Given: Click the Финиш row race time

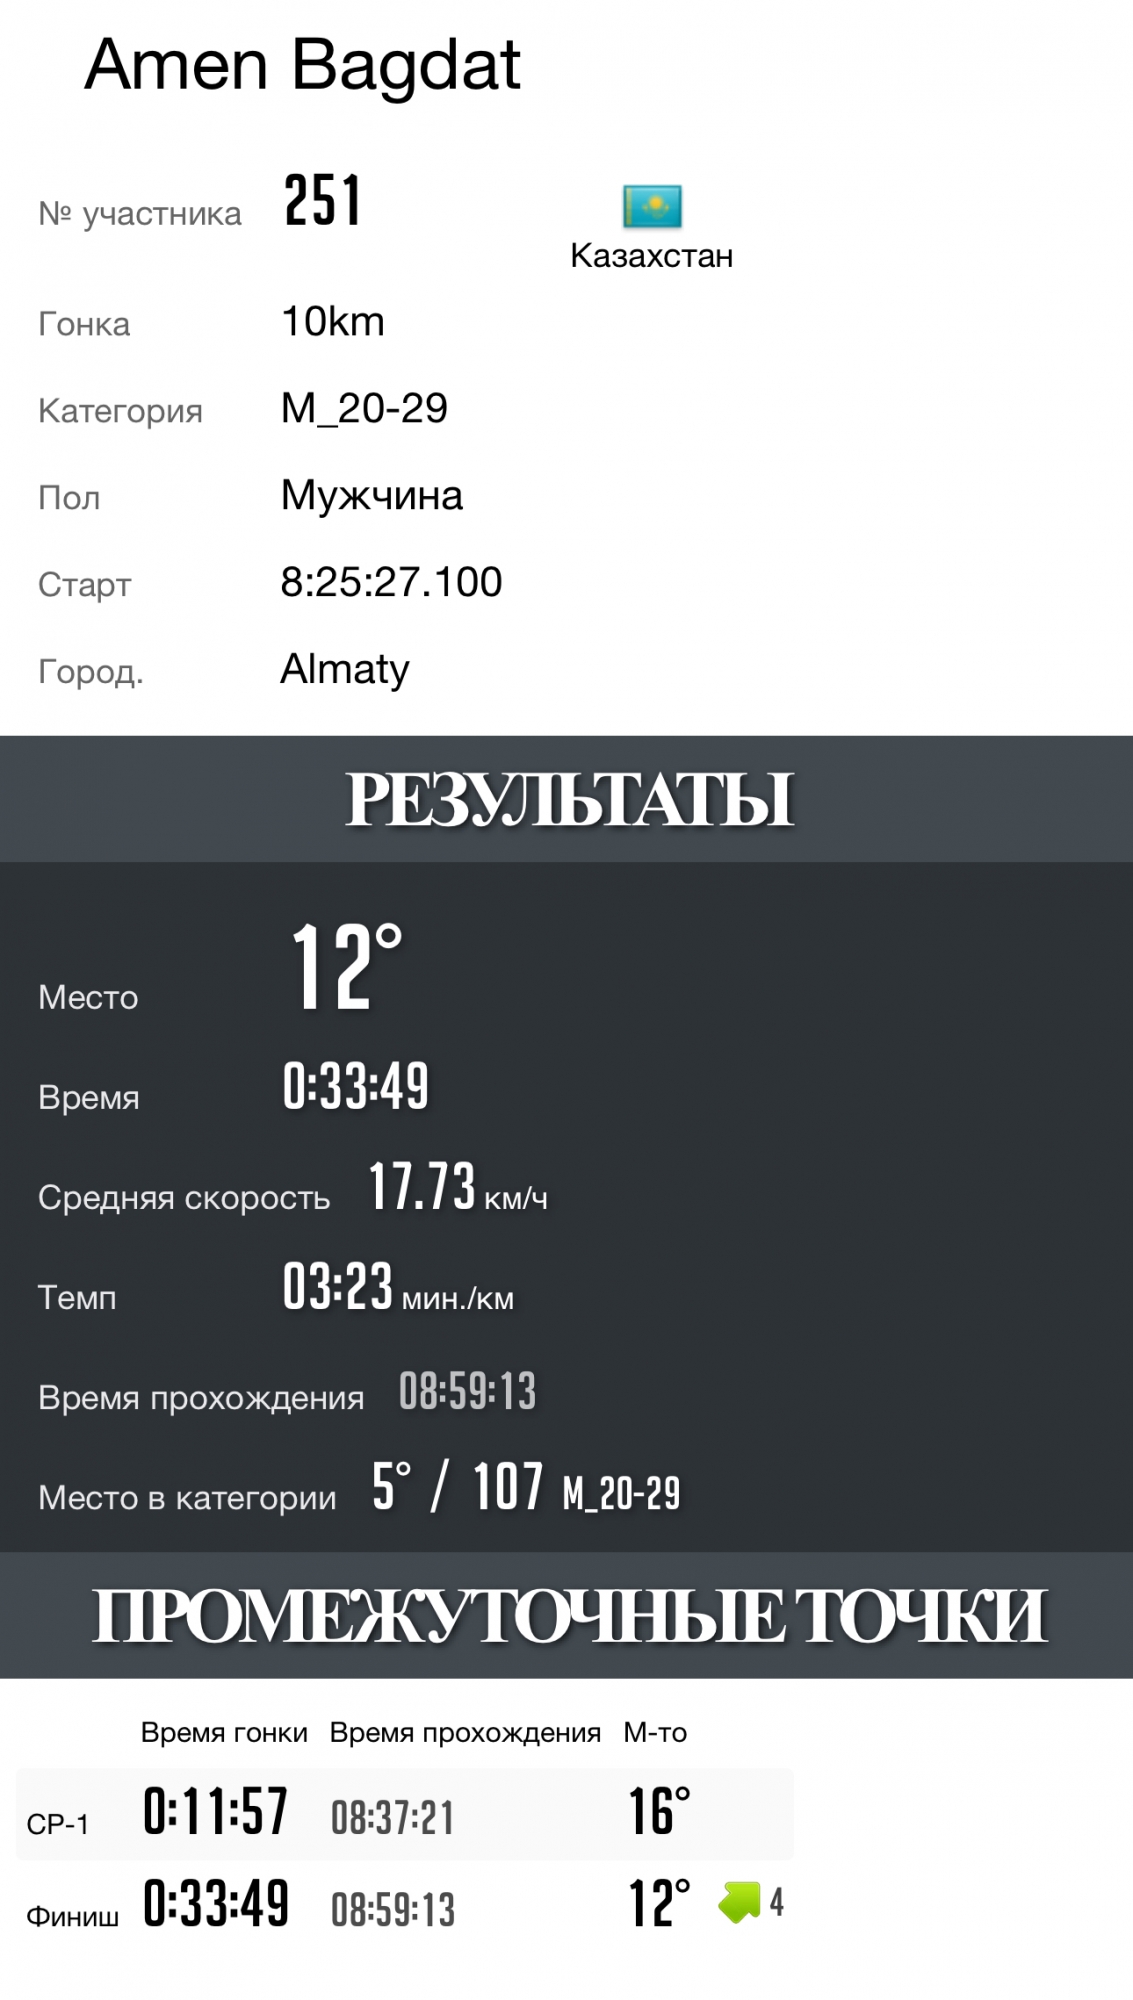Looking at the screenshot, I should [x=216, y=1903].
